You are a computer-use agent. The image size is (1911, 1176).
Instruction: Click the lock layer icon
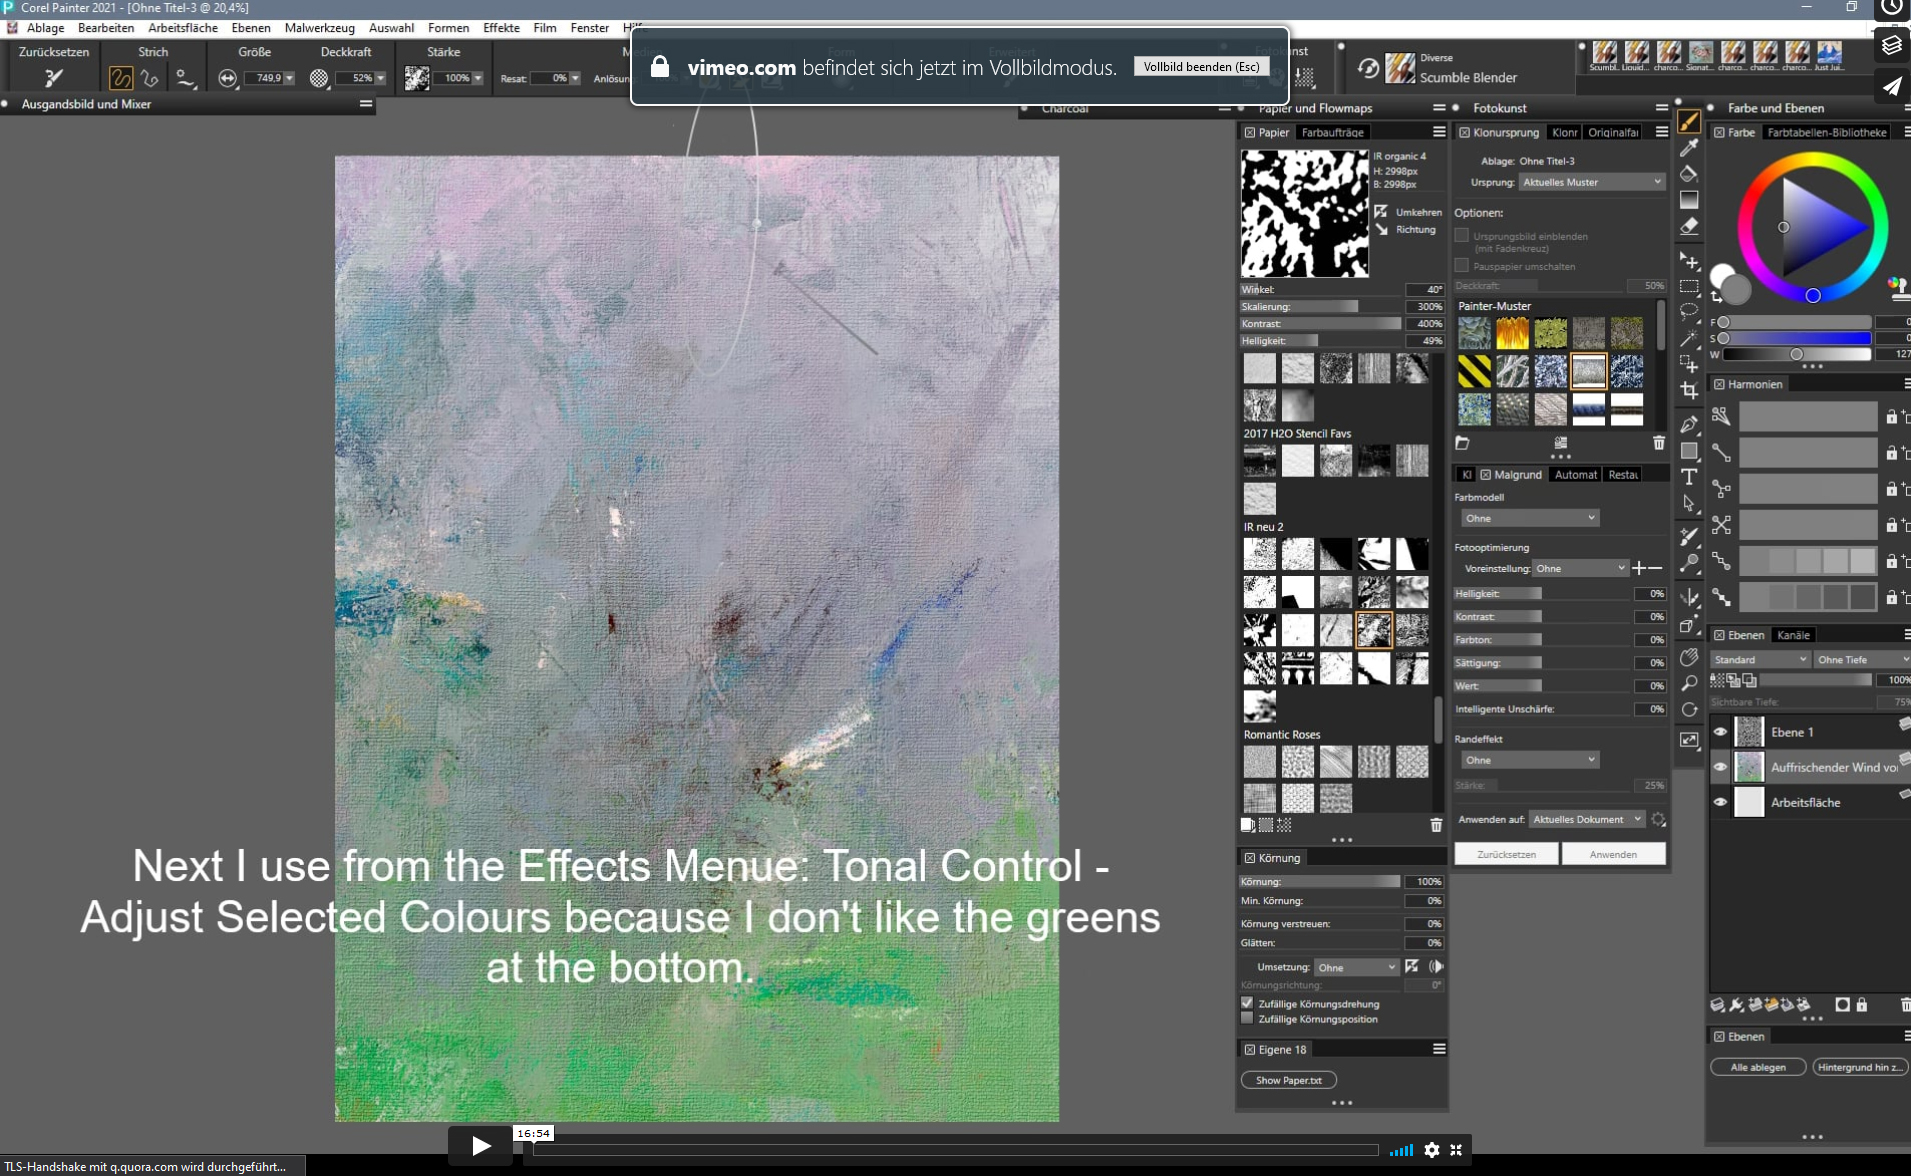(1862, 1005)
